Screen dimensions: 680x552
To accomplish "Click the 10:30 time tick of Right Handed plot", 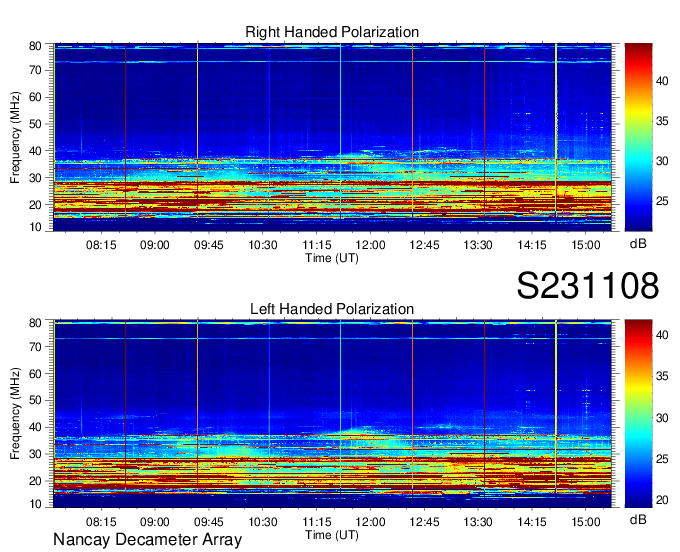I will tap(263, 245).
